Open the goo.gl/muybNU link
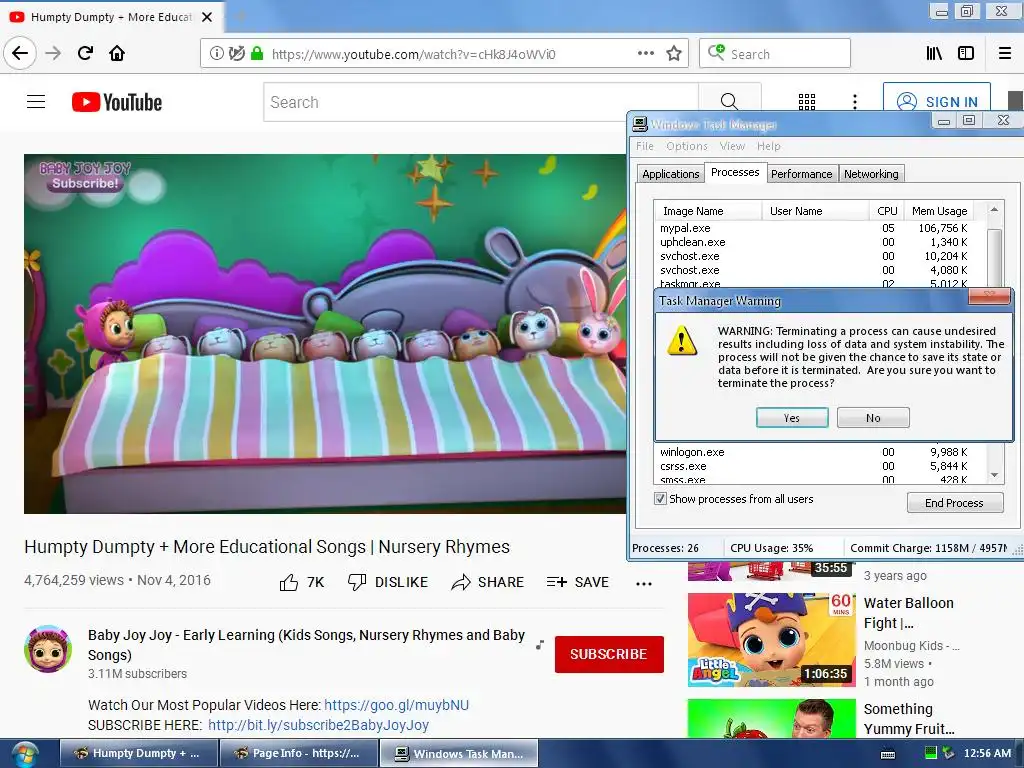Screen dimensions: 1024x768 396,705
